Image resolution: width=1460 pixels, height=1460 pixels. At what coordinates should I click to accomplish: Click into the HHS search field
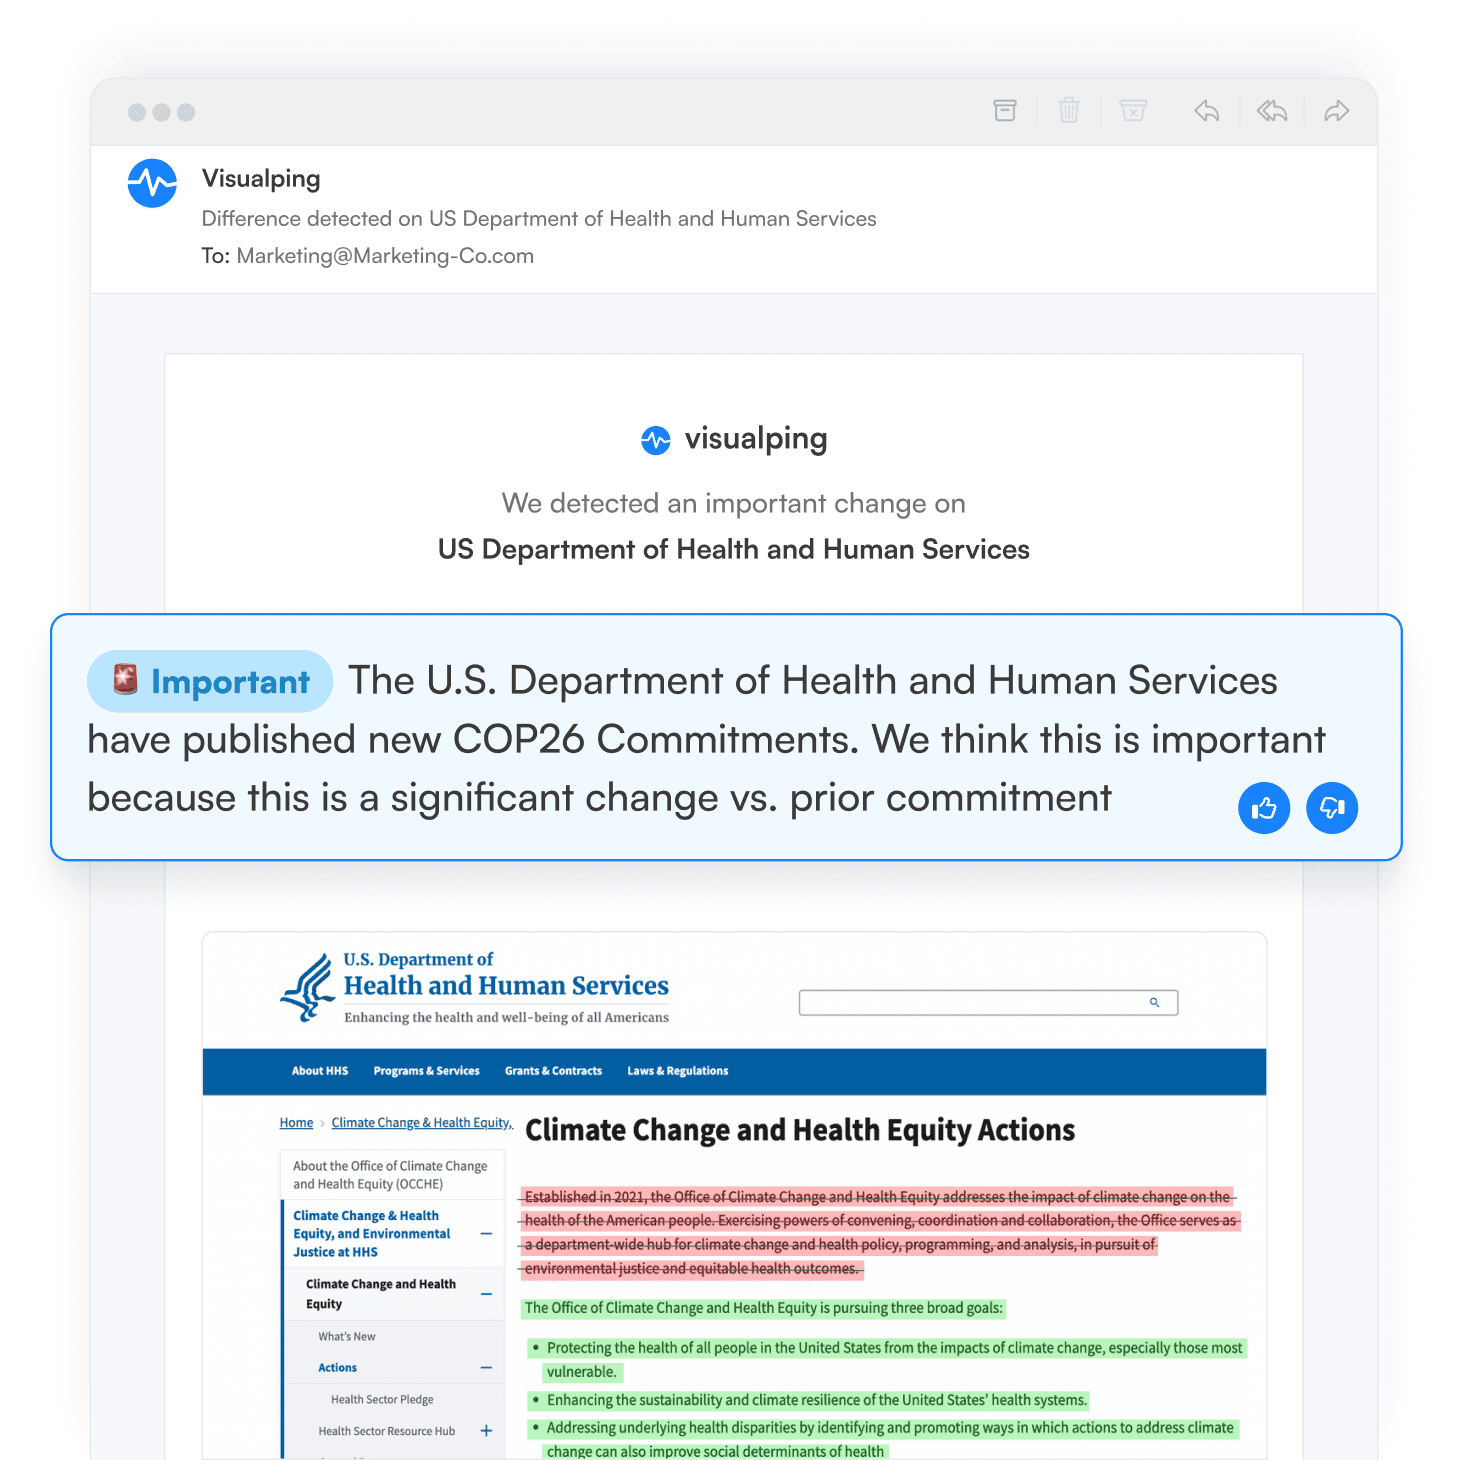pos(988,1003)
